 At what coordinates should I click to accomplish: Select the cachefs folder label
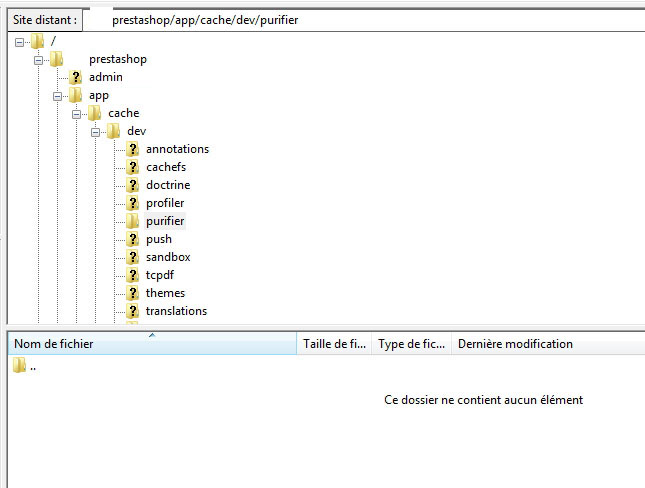(x=166, y=167)
